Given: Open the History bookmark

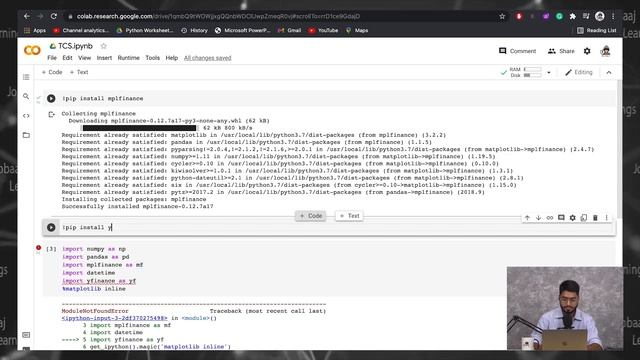Looking at the screenshot, I should coord(194,30).
